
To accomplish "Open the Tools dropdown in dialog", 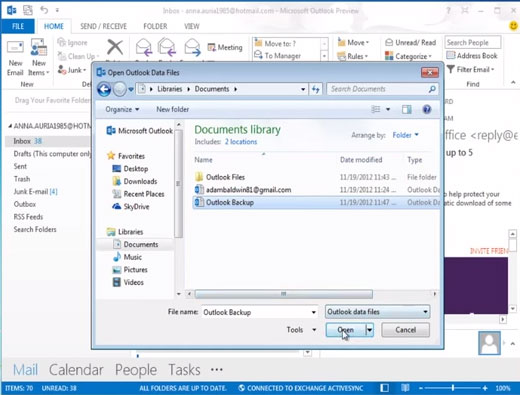I will (301, 330).
